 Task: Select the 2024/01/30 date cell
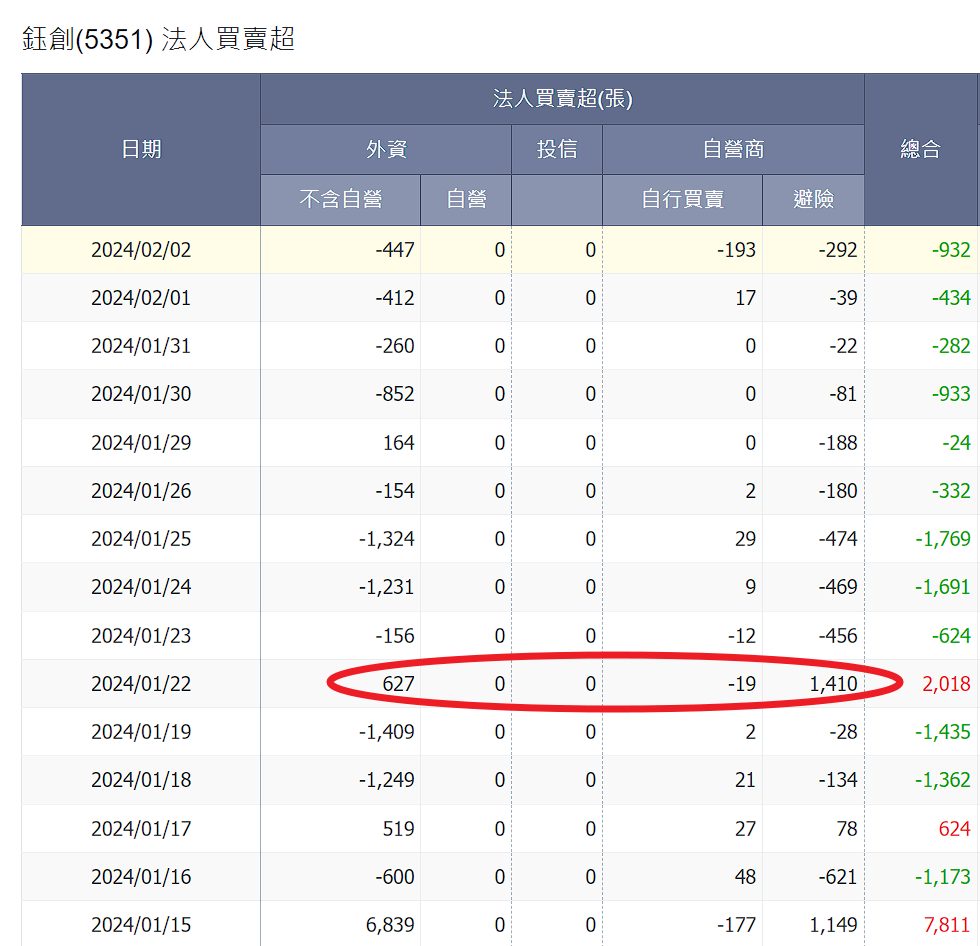click(141, 394)
